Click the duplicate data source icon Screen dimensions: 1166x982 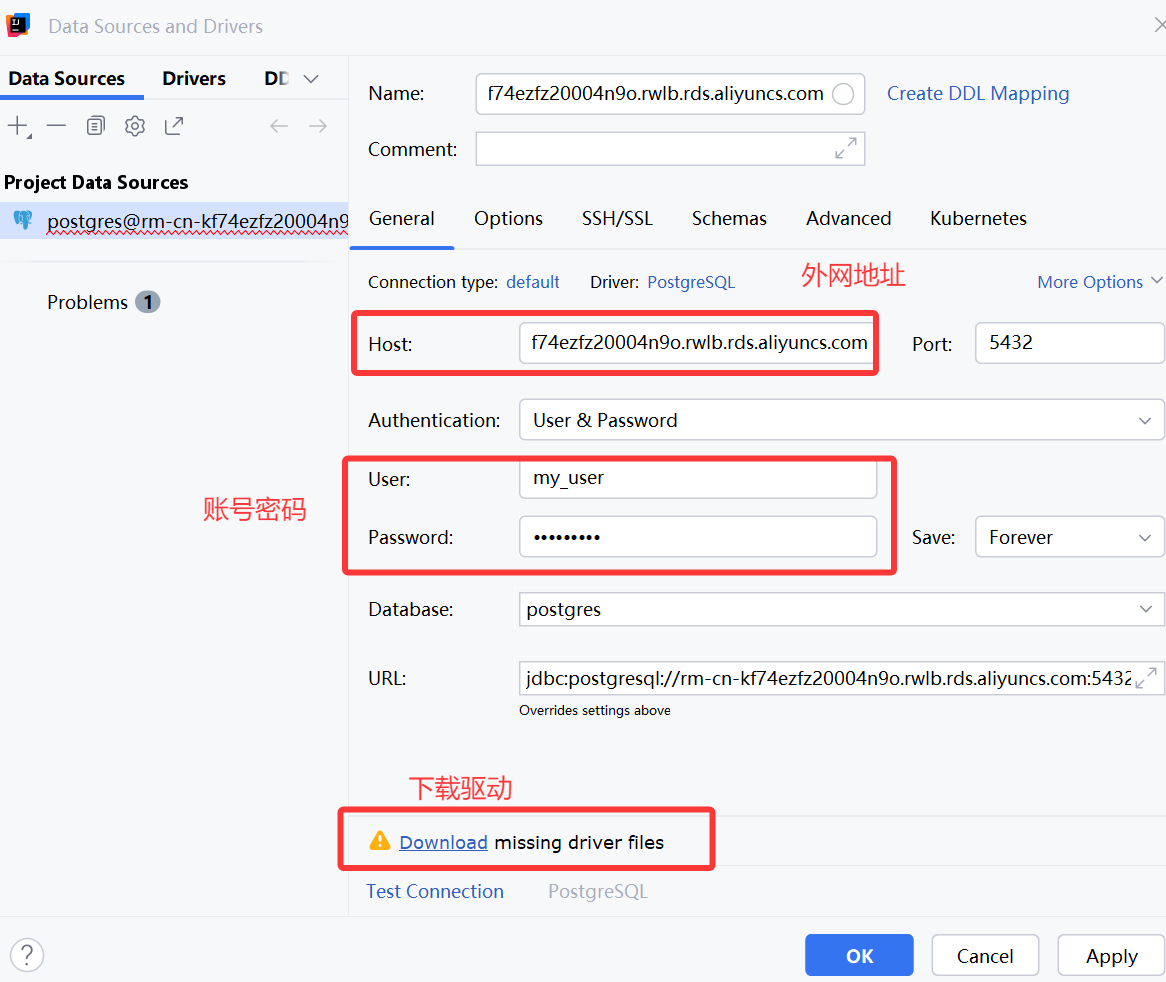[x=95, y=126]
